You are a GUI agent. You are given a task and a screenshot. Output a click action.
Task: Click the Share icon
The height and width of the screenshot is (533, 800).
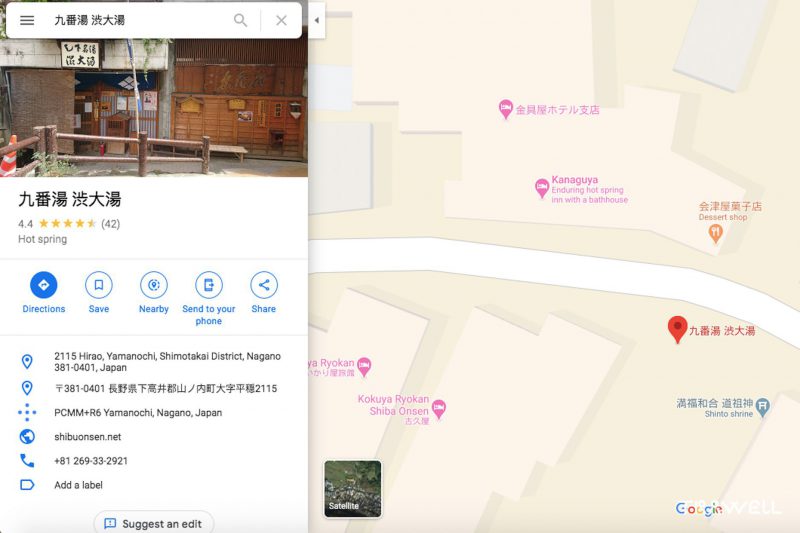pyautogui.click(x=264, y=285)
